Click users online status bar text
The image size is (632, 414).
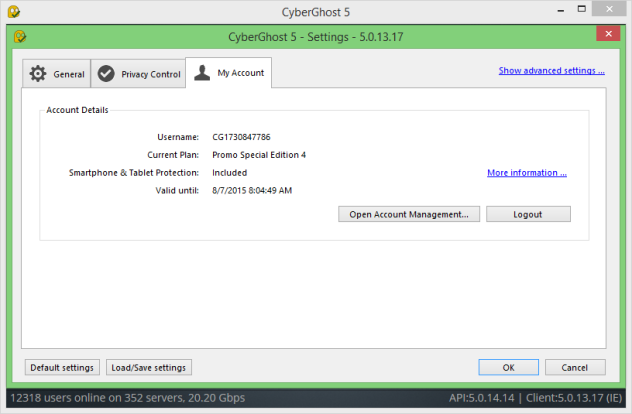(127, 398)
